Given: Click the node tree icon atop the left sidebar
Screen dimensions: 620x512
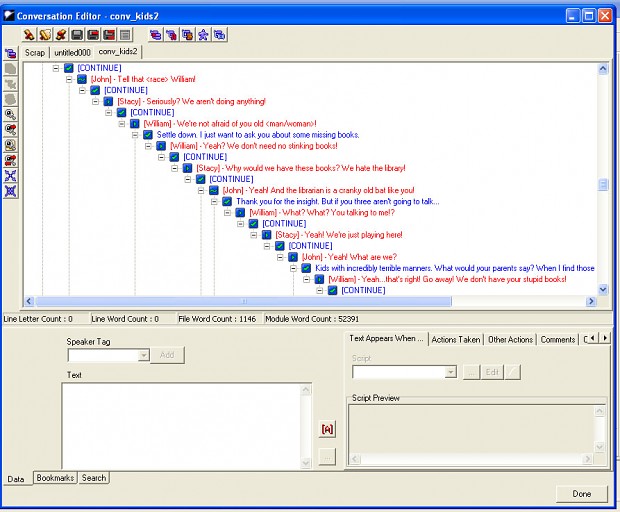Looking at the screenshot, I should click(x=11, y=53).
